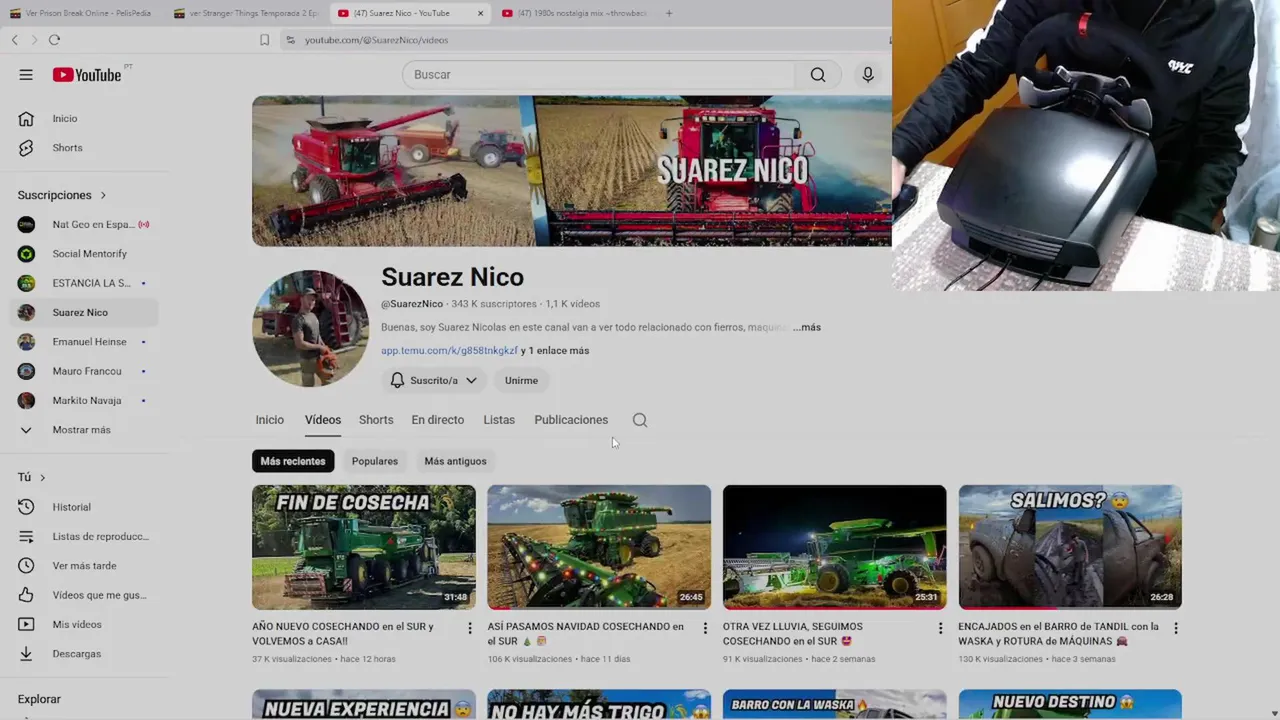The image size is (1280, 720).
Task: Open Mauro Francou subscription
Action: pos(84,371)
